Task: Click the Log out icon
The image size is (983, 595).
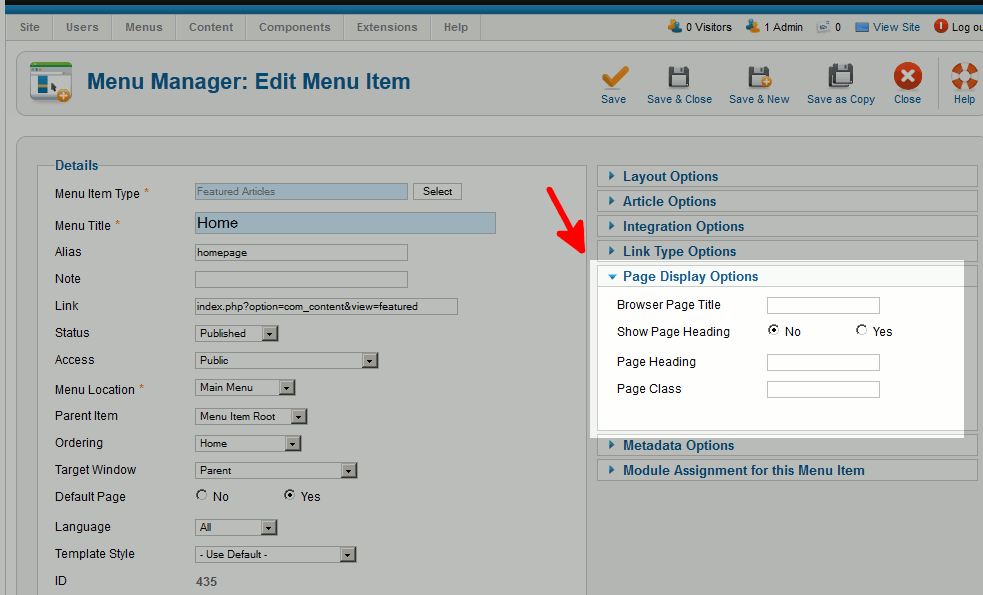Action: [941, 27]
